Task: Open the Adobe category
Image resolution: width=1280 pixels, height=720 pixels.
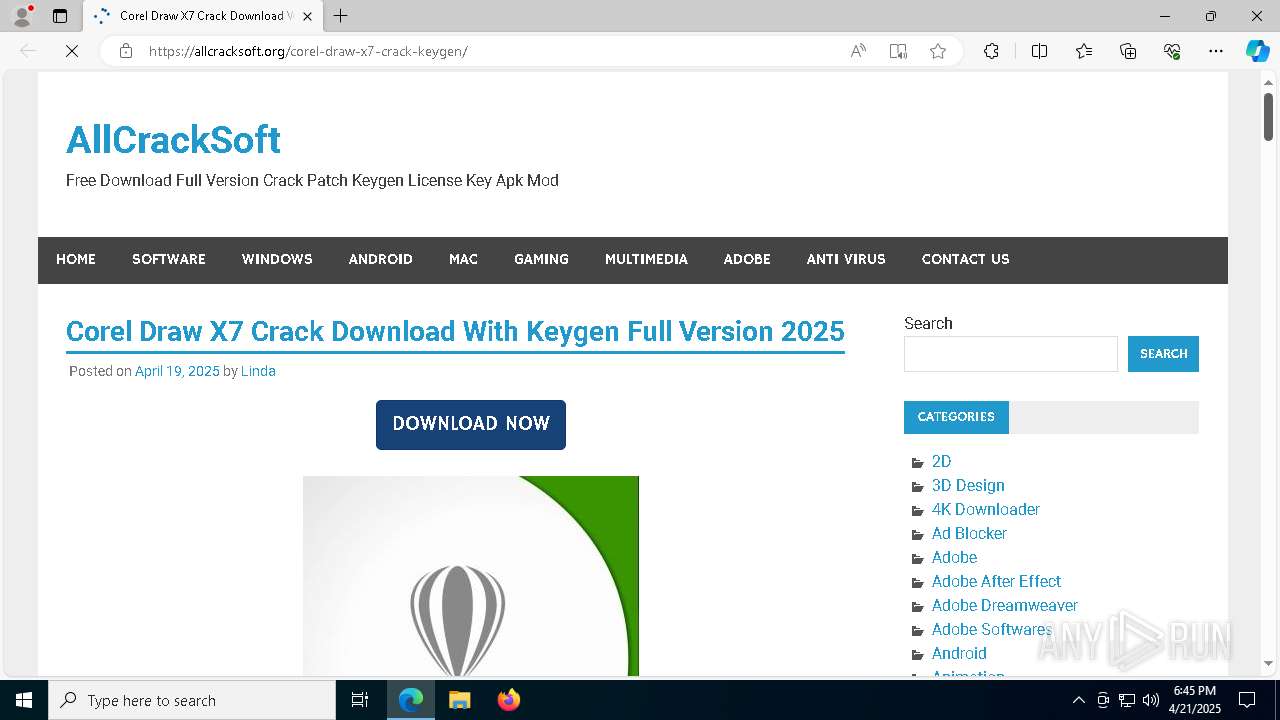Action: 954,558
